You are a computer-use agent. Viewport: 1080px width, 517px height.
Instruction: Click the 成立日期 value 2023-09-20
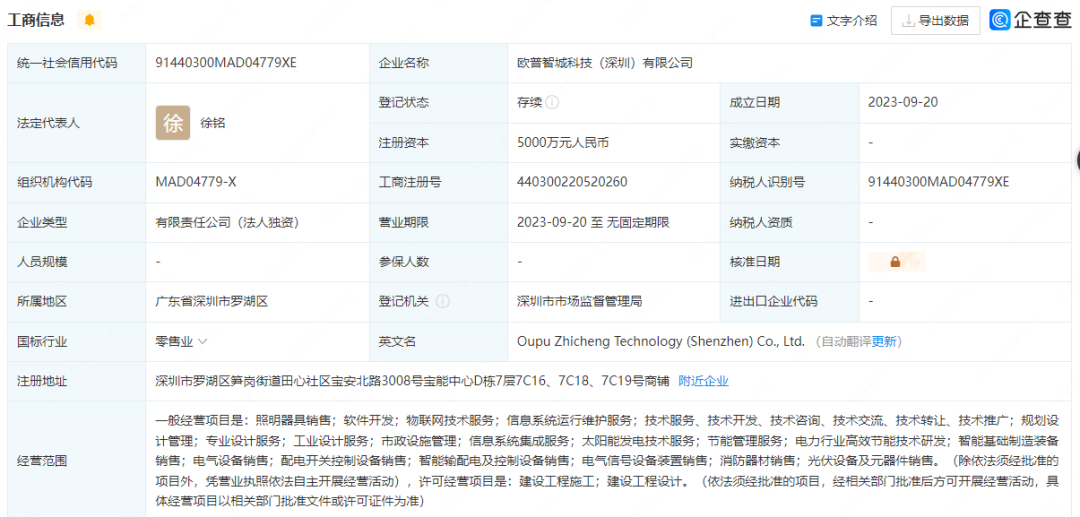[904, 103]
